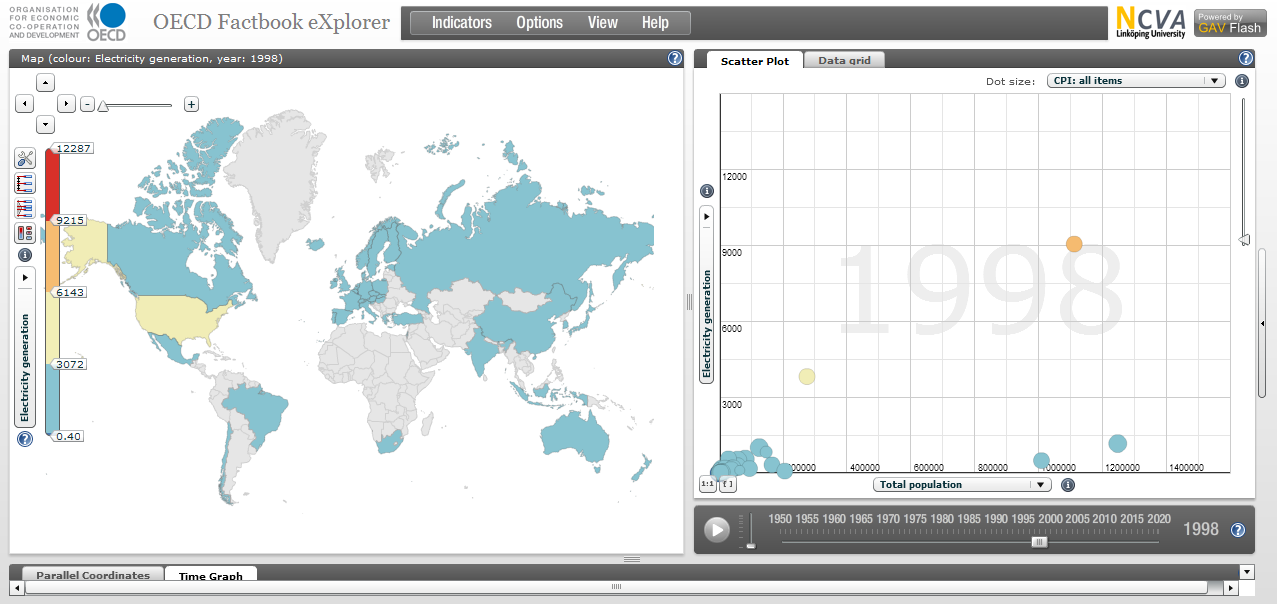1277x604 pixels.
Task: Reset scatter plot to 1:1 scale
Action: (708, 484)
